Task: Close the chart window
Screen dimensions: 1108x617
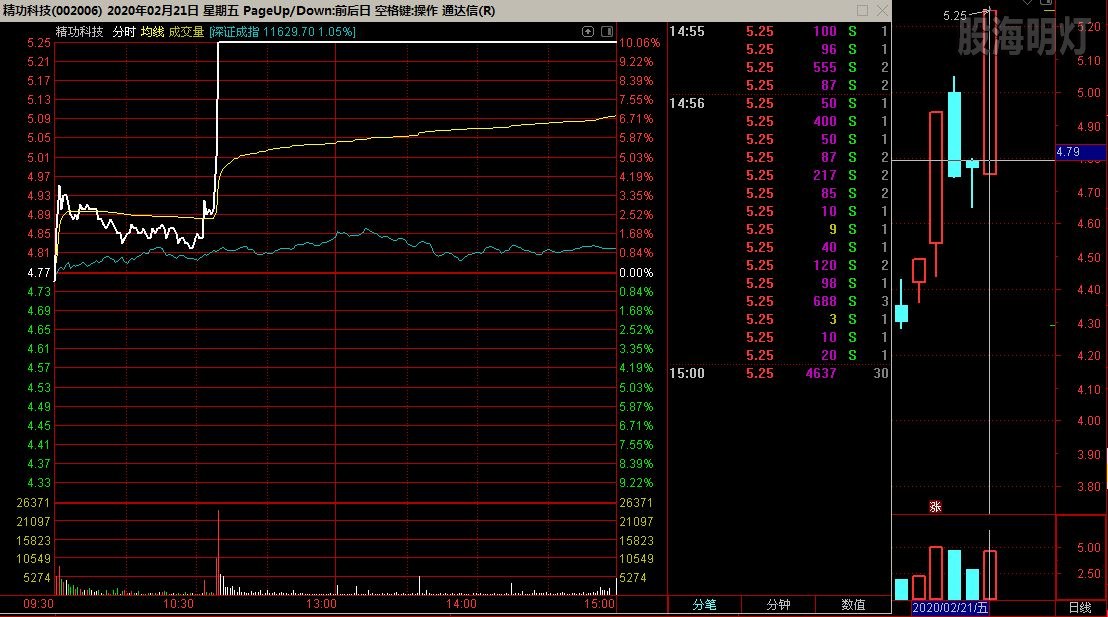Action: coord(882,11)
